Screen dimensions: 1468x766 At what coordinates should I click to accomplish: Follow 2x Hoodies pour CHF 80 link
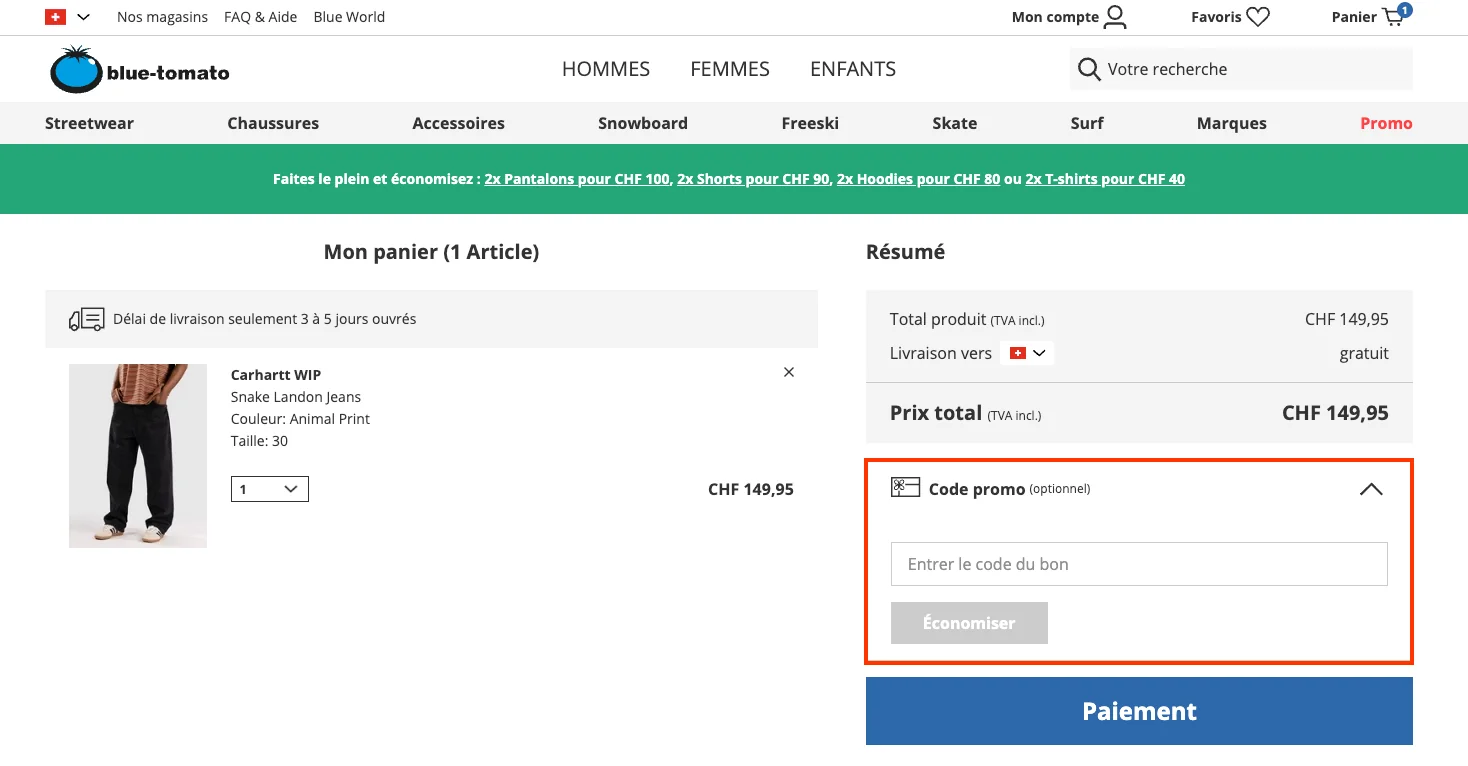point(918,179)
